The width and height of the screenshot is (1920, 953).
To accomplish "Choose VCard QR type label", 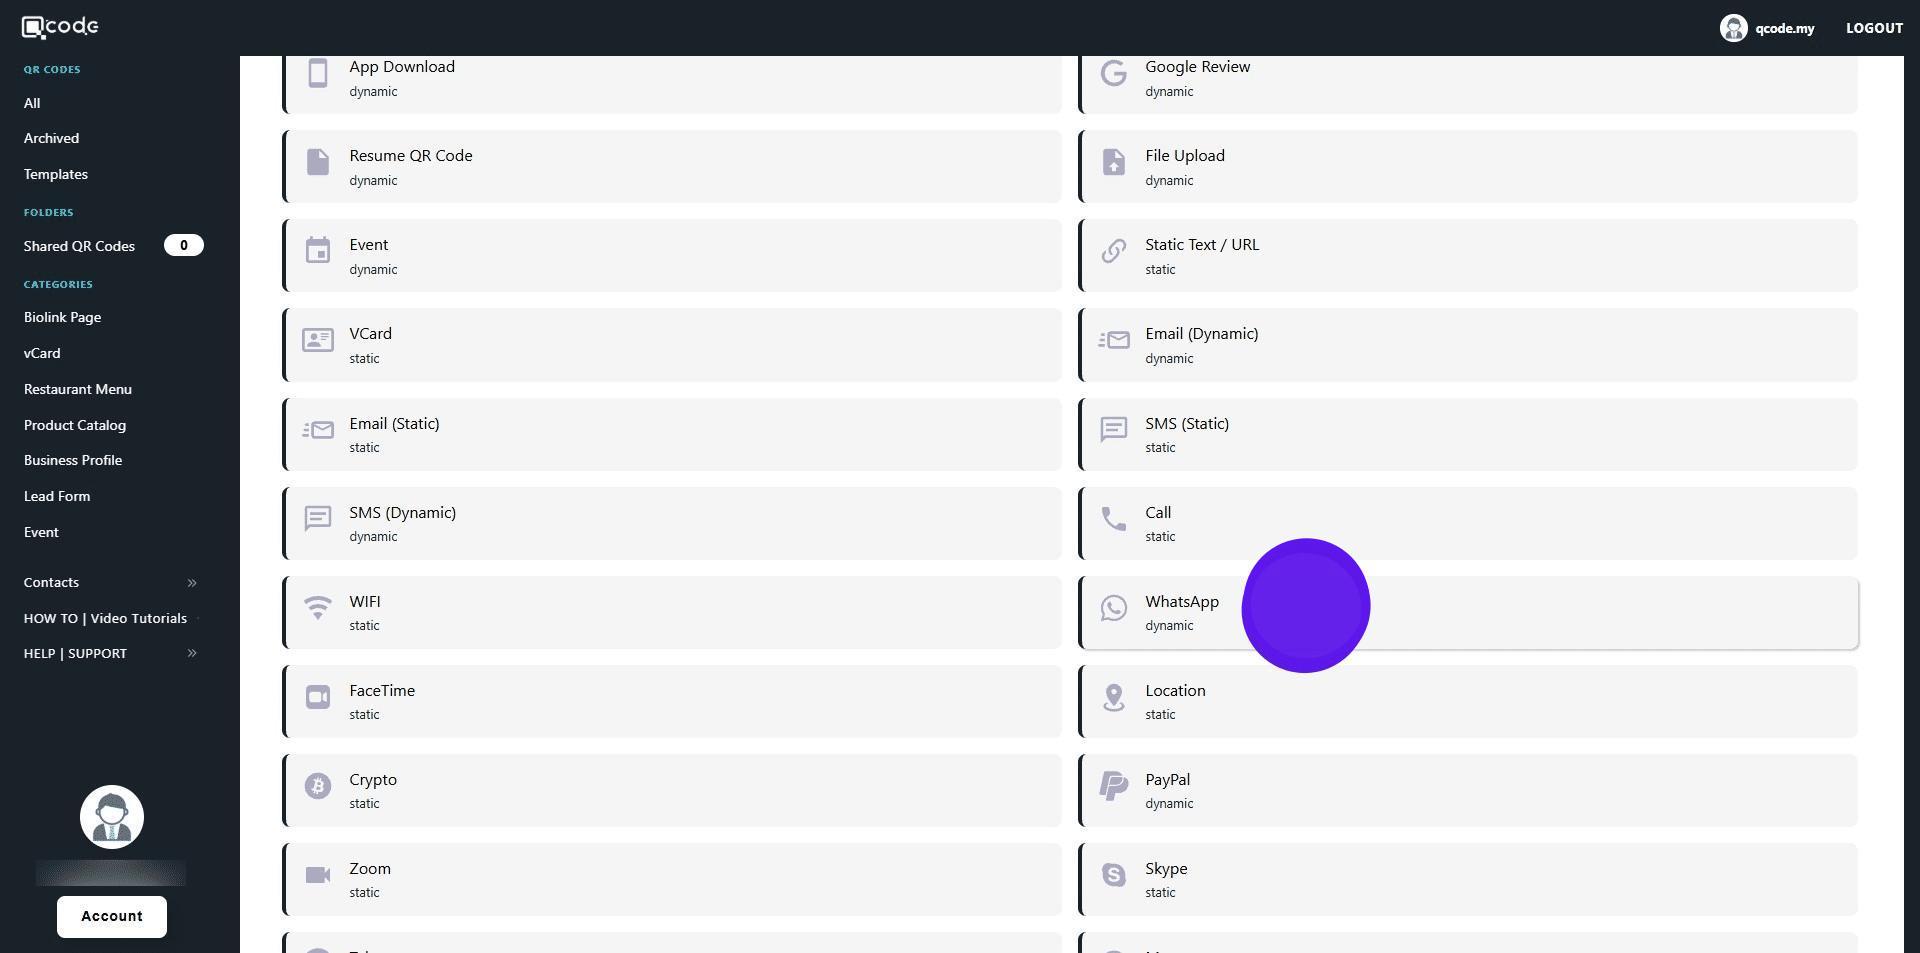I will tap(370, 334).
